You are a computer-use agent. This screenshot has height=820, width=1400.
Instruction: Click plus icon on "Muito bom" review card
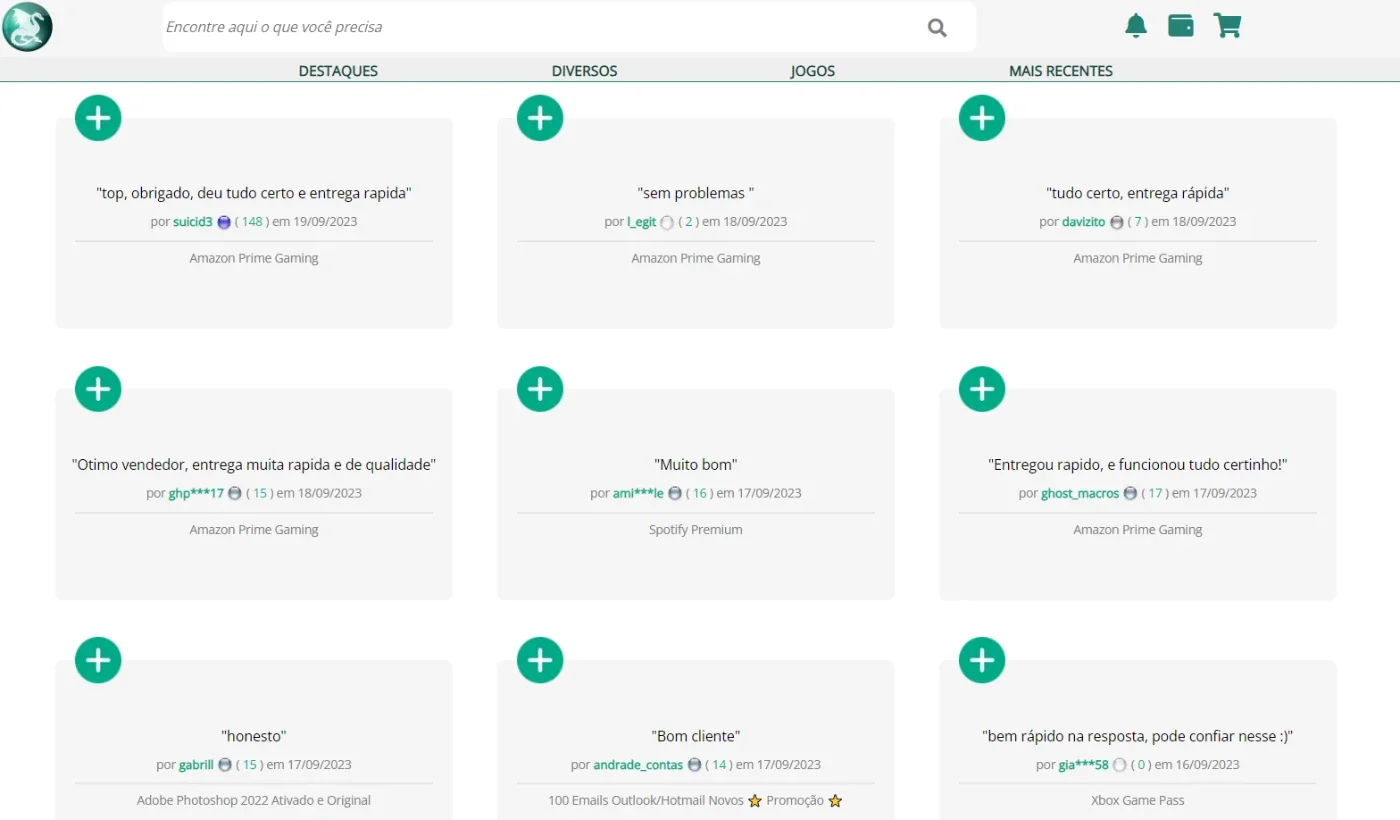click(540, 389)
